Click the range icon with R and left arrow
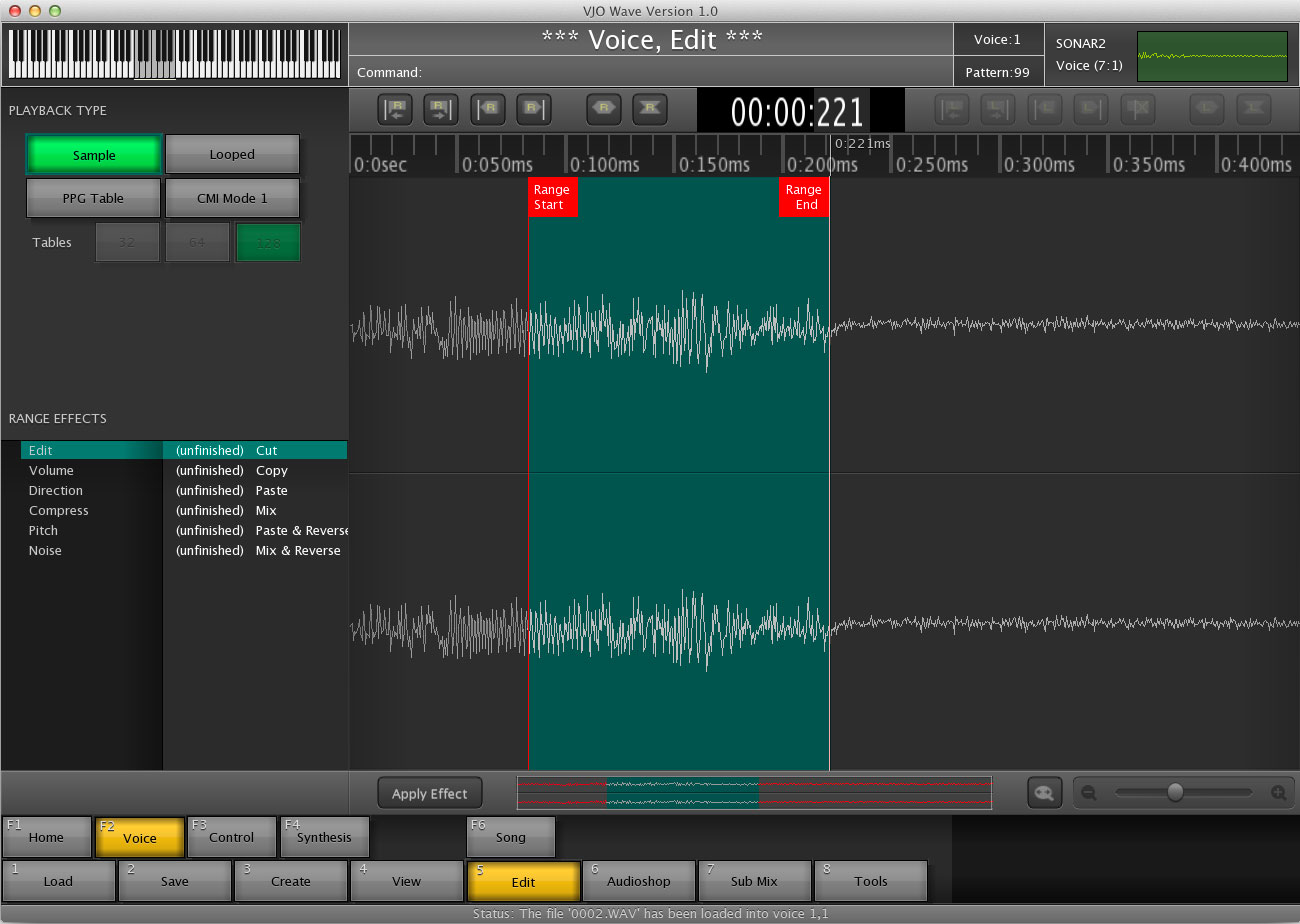The image size is (1300, 924). (395, 109)
